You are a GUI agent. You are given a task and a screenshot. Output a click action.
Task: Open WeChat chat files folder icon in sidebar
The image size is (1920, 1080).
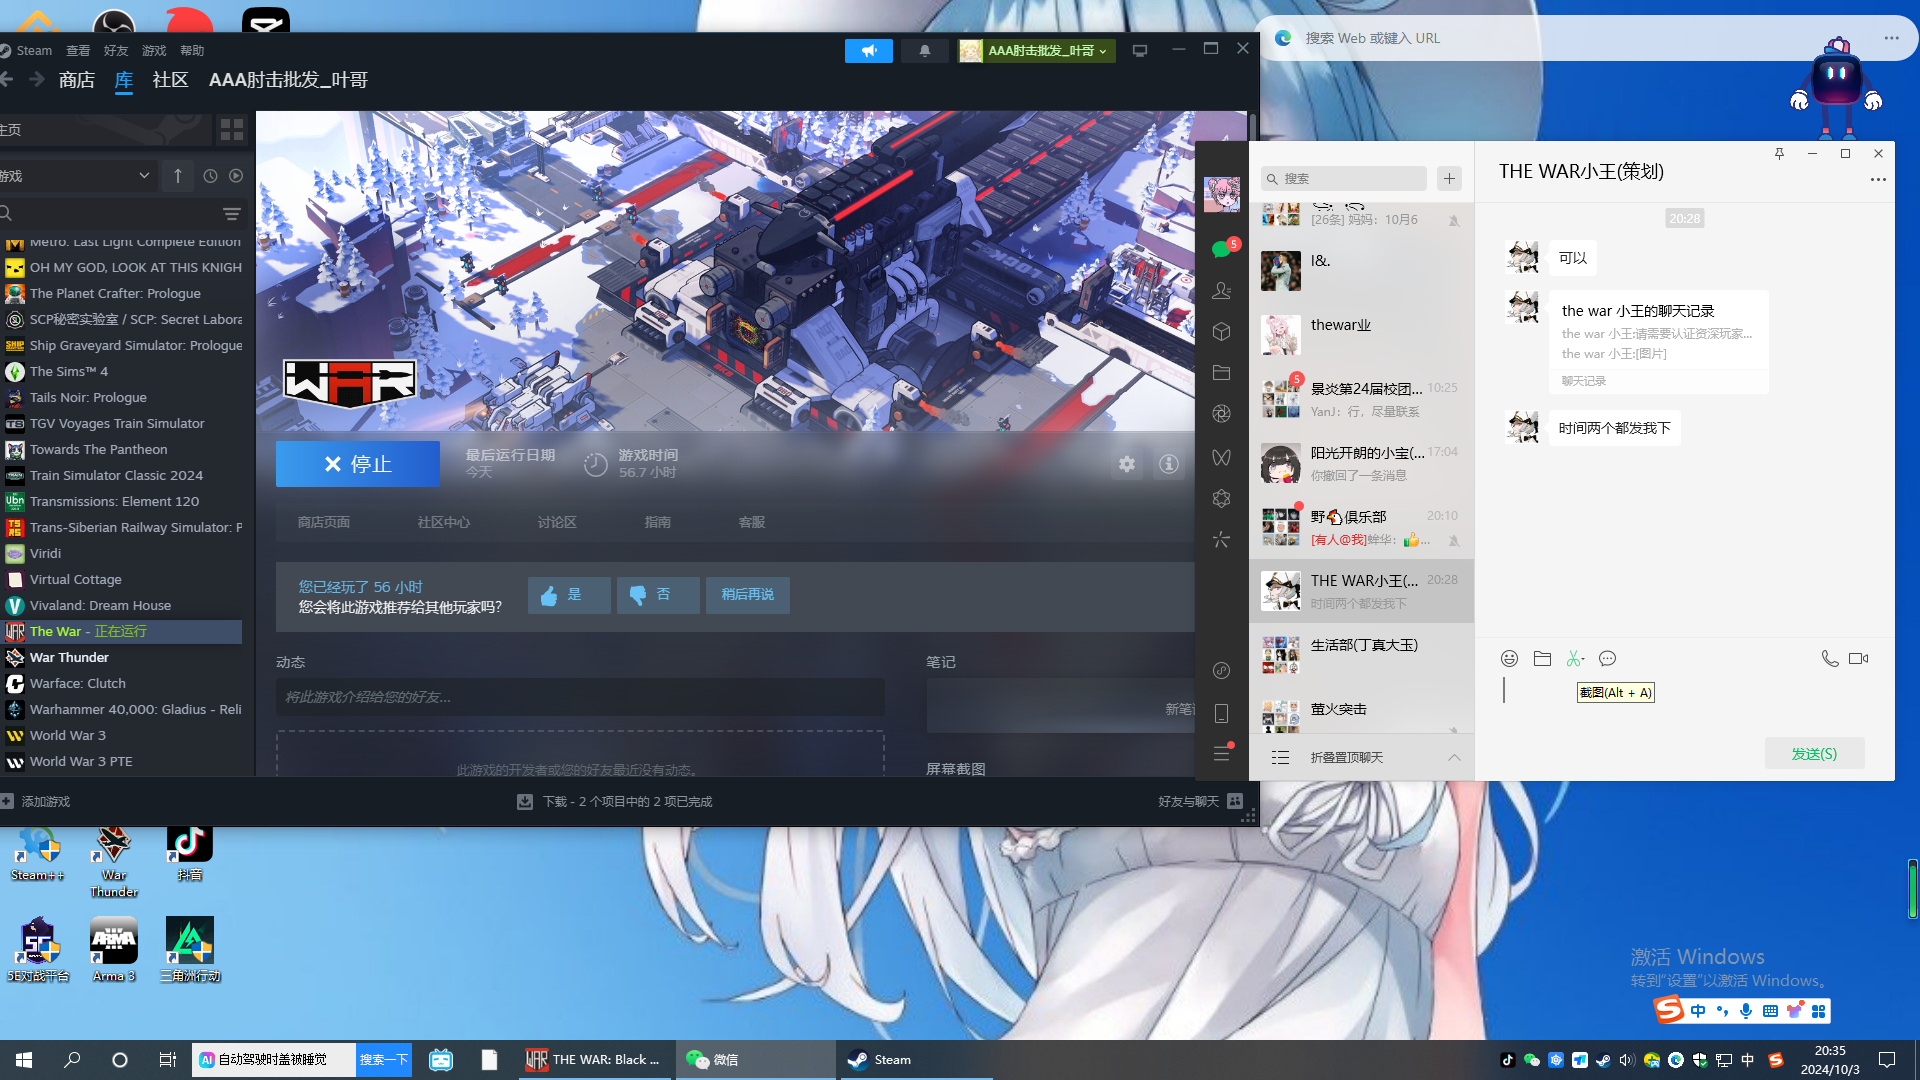click(1221, 373)
